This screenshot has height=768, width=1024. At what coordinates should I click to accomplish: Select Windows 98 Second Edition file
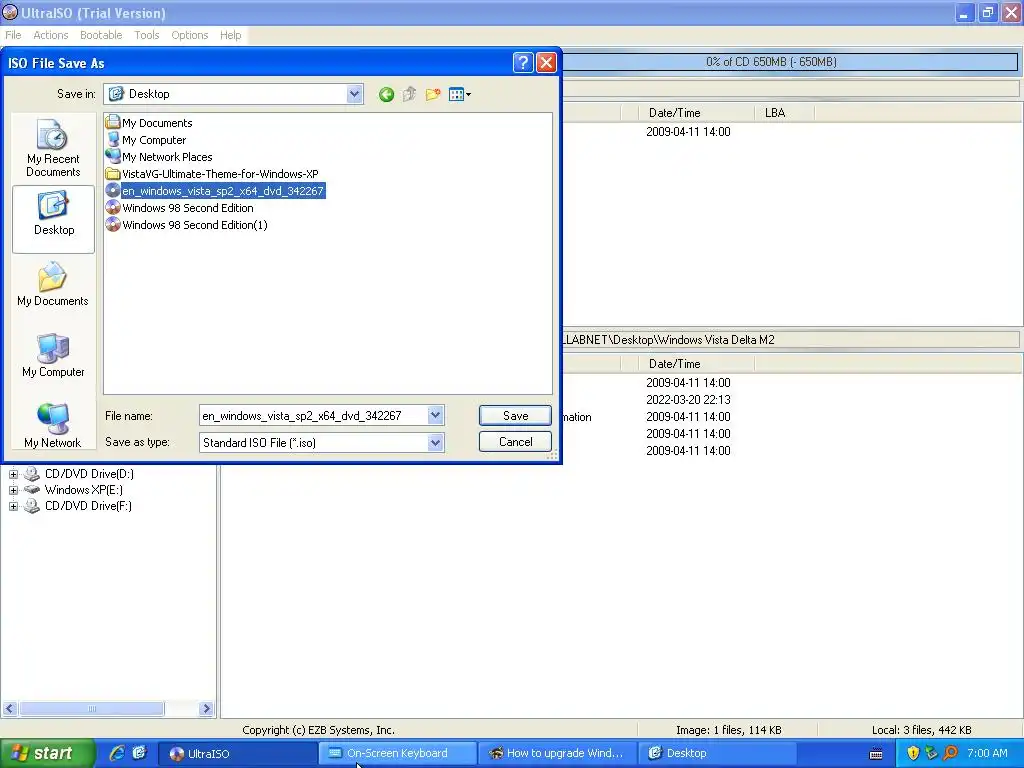click(x=180, y=208)
